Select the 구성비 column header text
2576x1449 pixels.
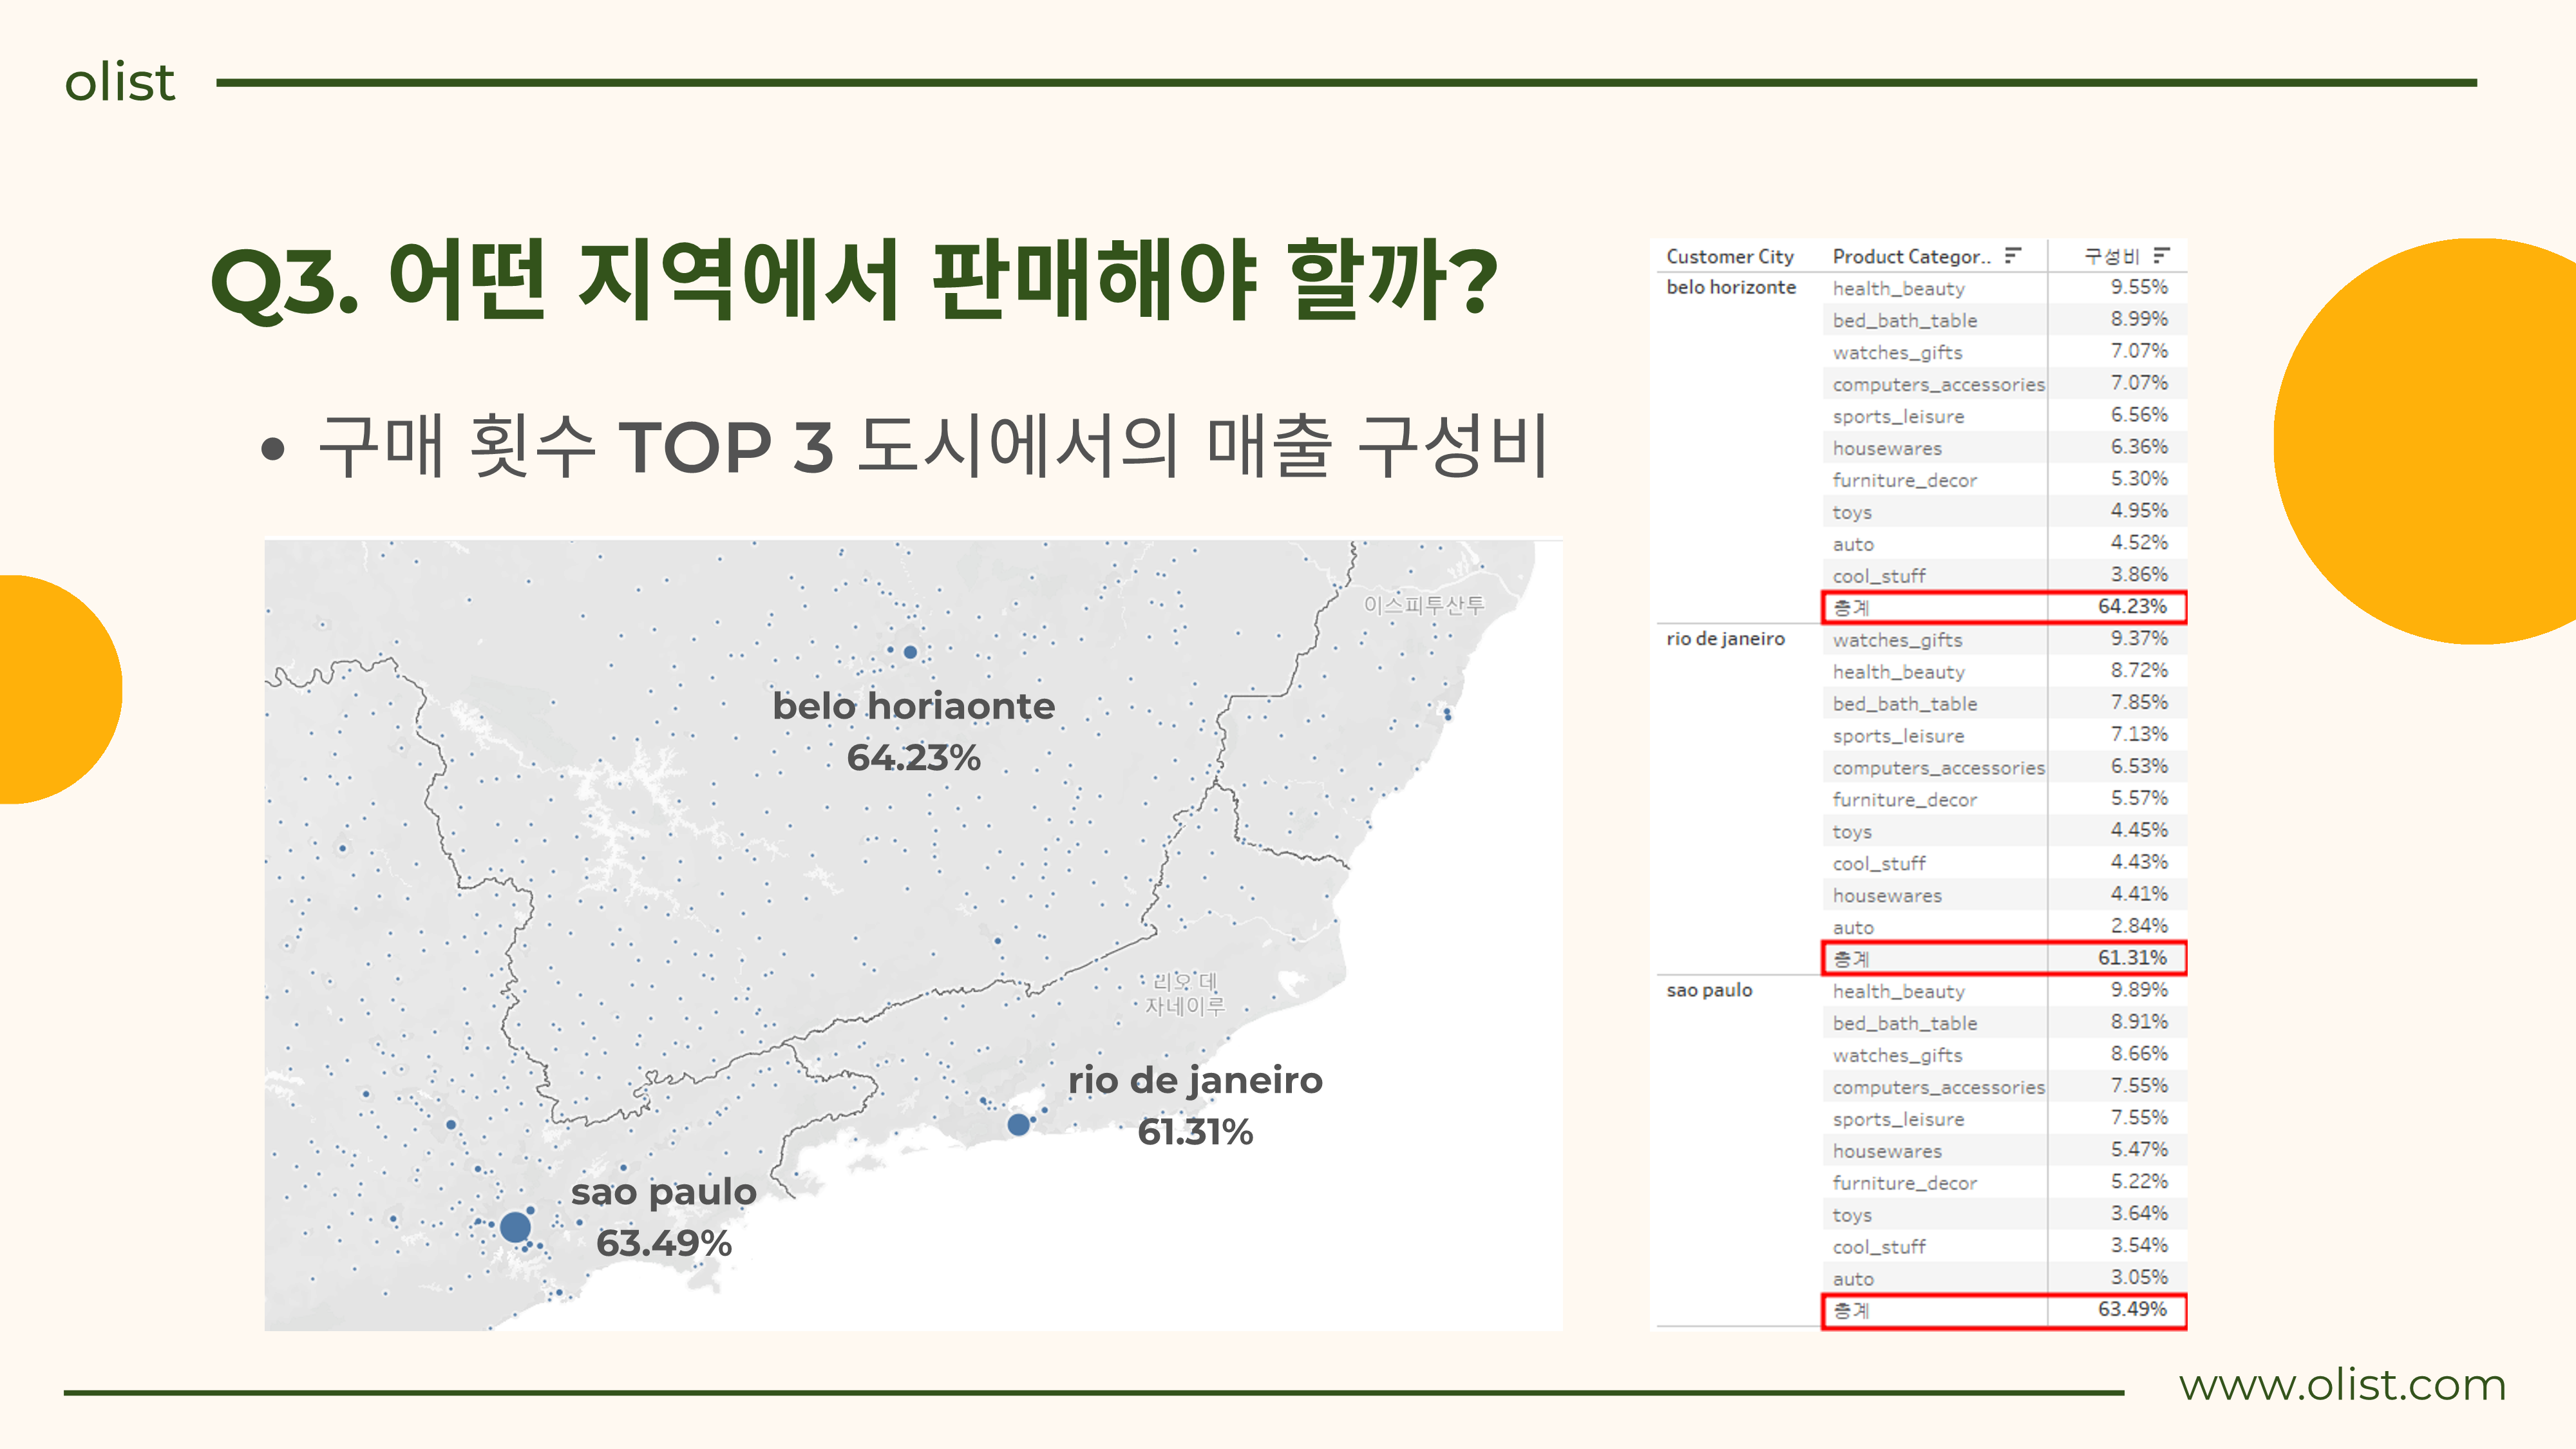pyautogui.click(x=2111, y=256)
